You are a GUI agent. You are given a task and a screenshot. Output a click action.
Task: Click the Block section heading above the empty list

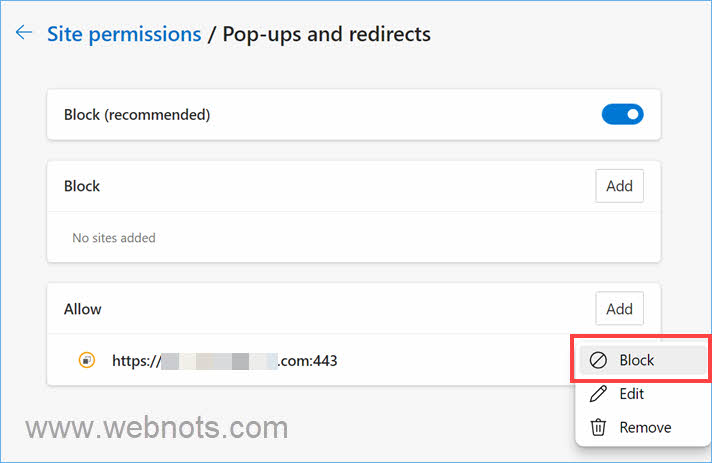[x=82, y=186]
